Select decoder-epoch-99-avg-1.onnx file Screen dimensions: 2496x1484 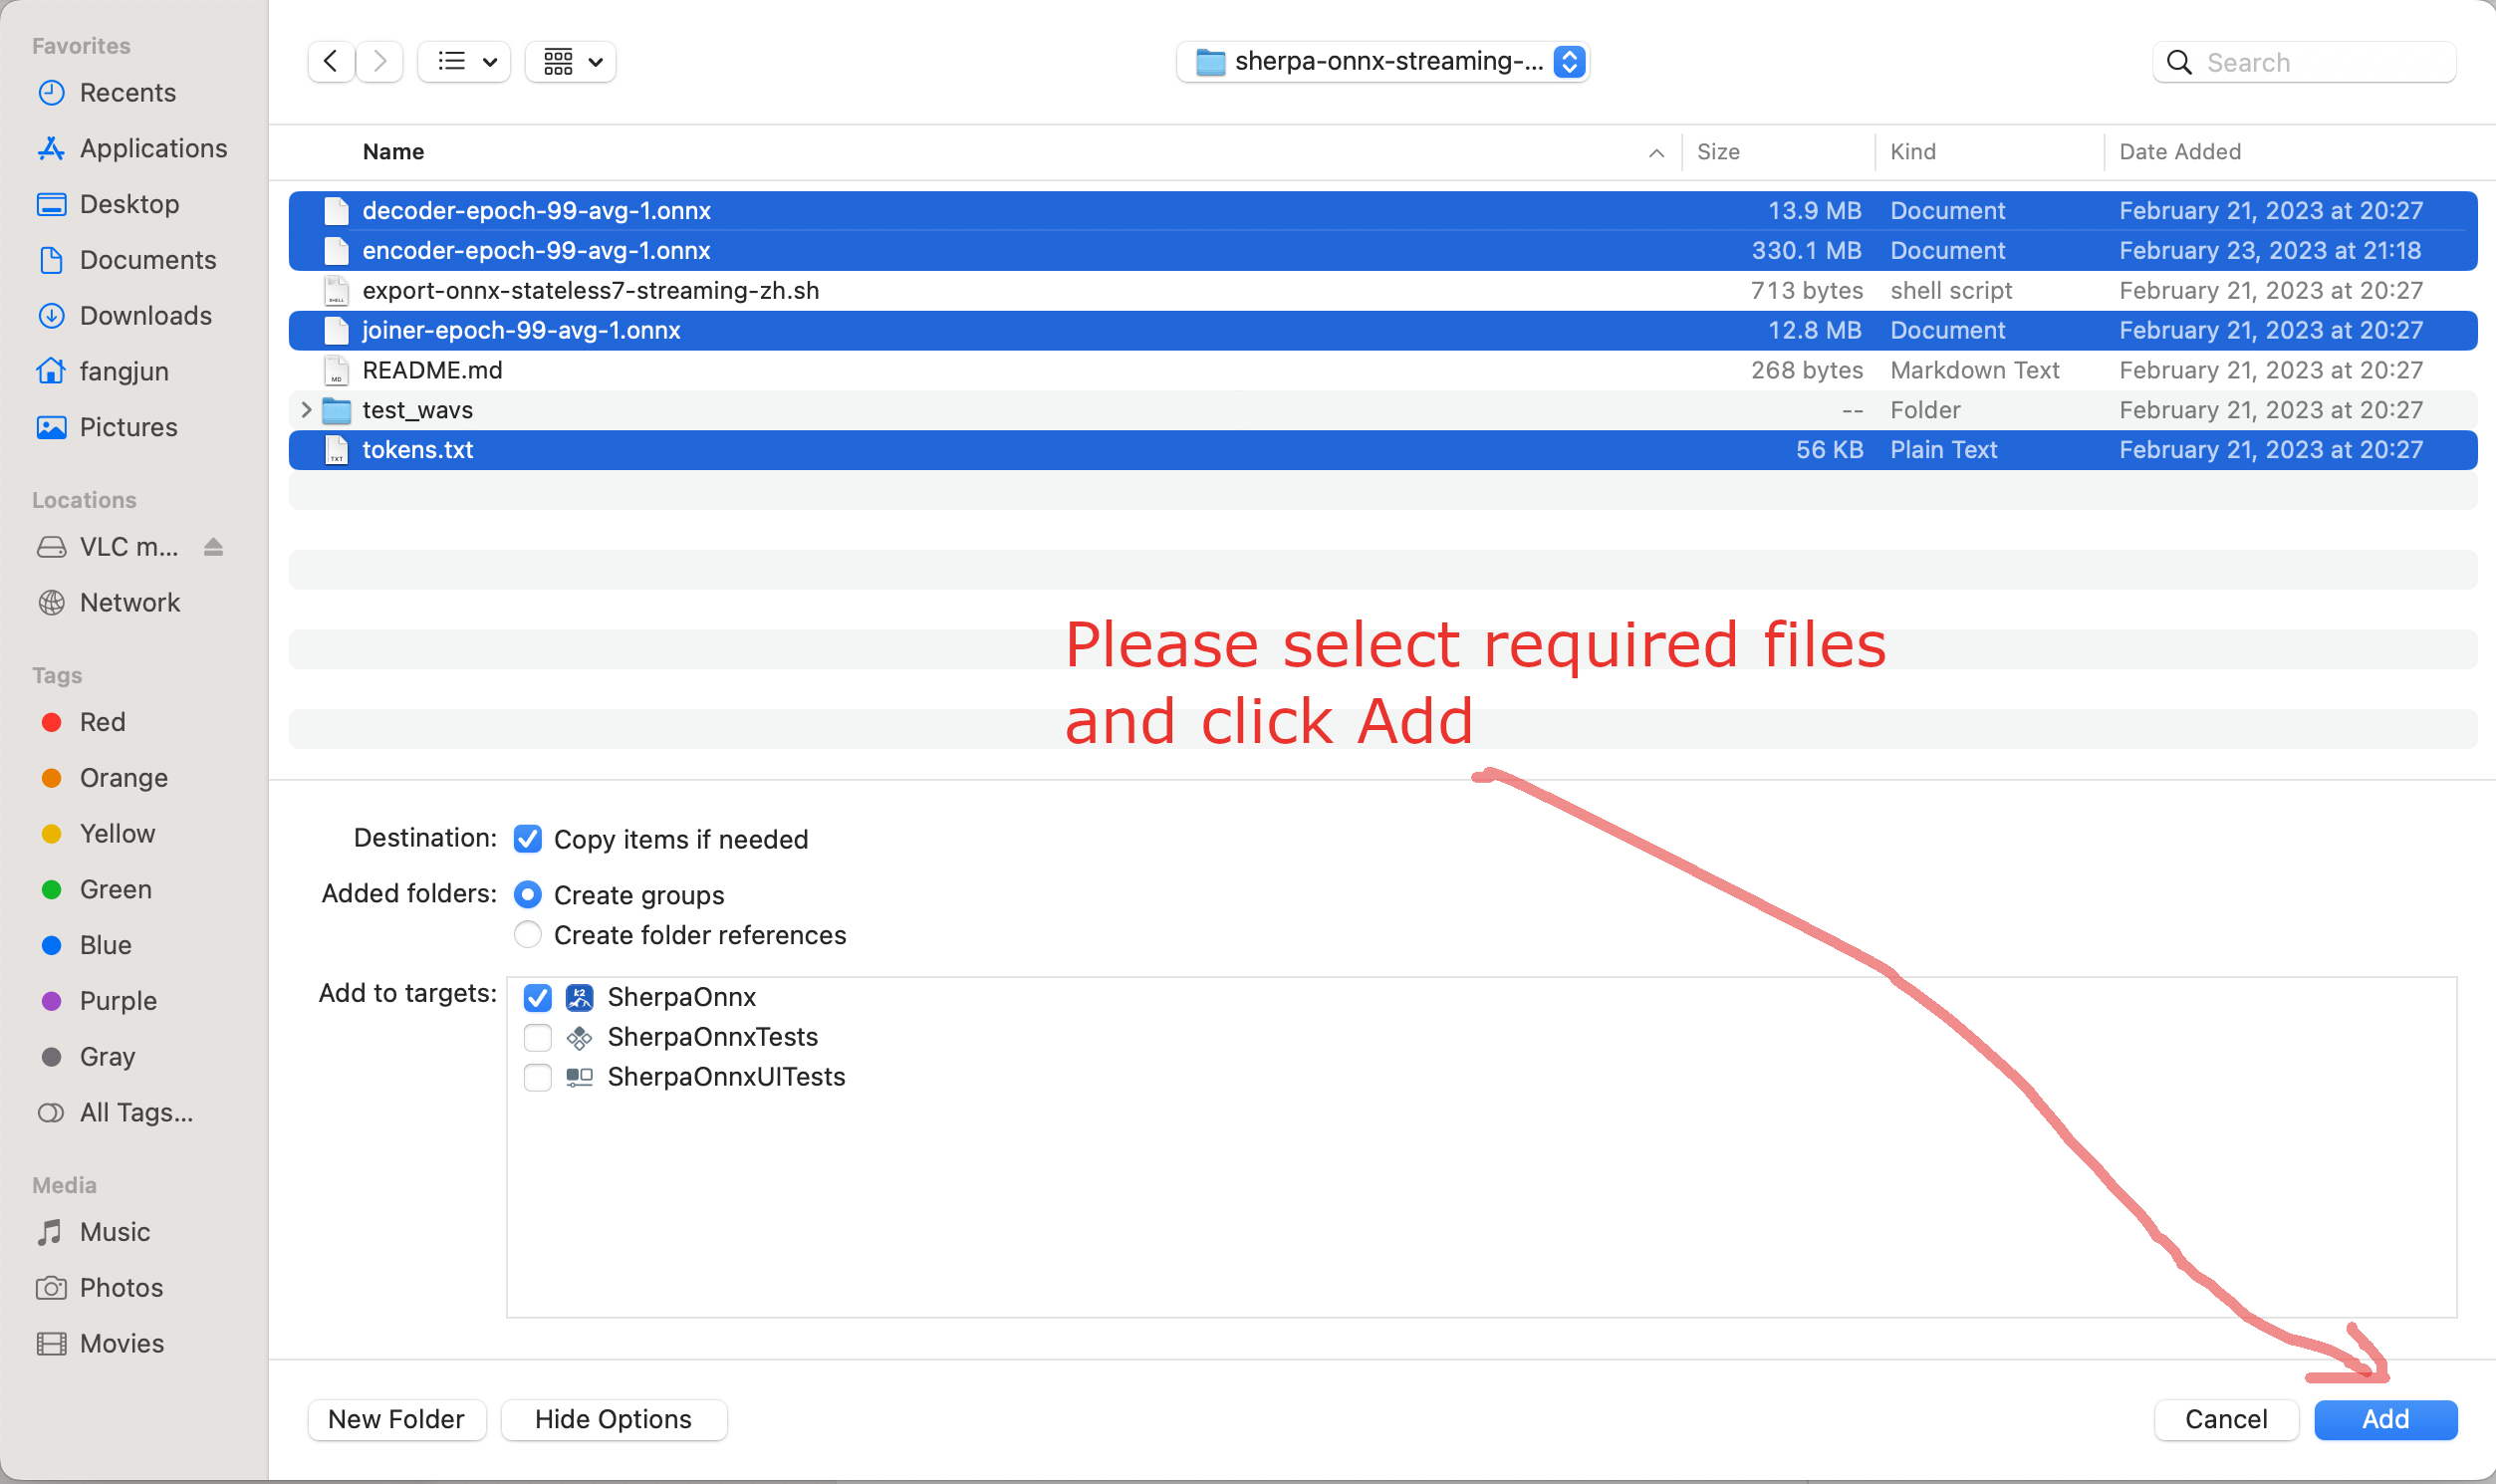click(x=1382, y=211)
